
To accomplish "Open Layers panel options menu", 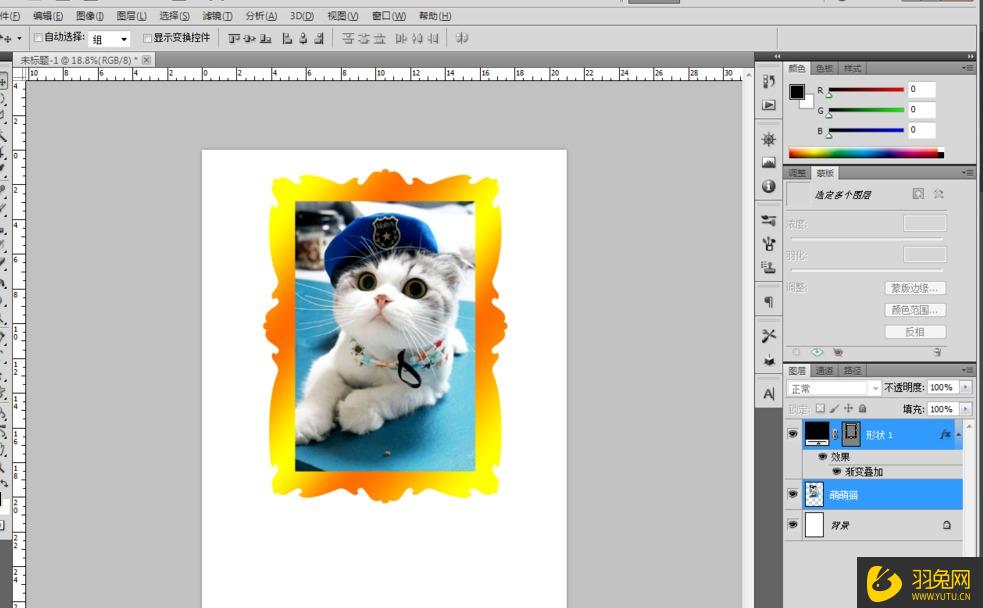I will click(x=968, y=370).
